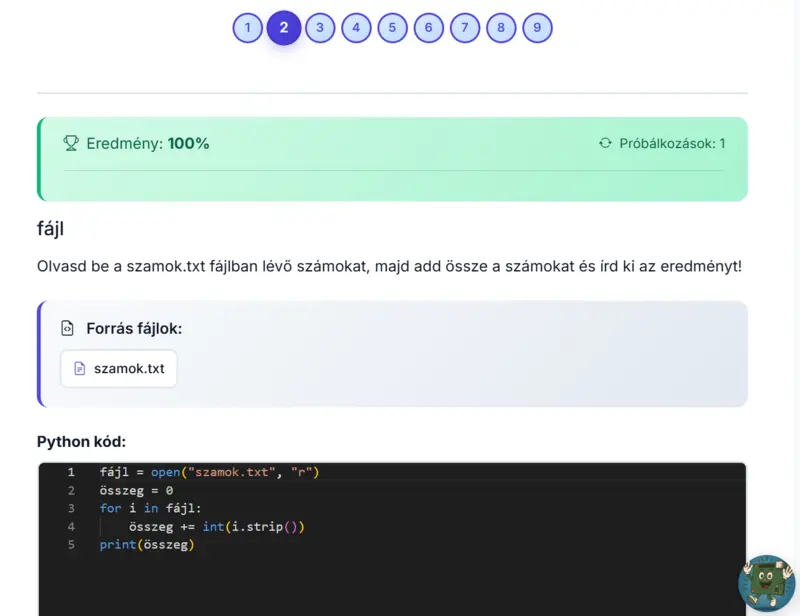Viewport: 800px width, 616px height.
Task: Go to exercise page 7
Action: click(465, 28)
